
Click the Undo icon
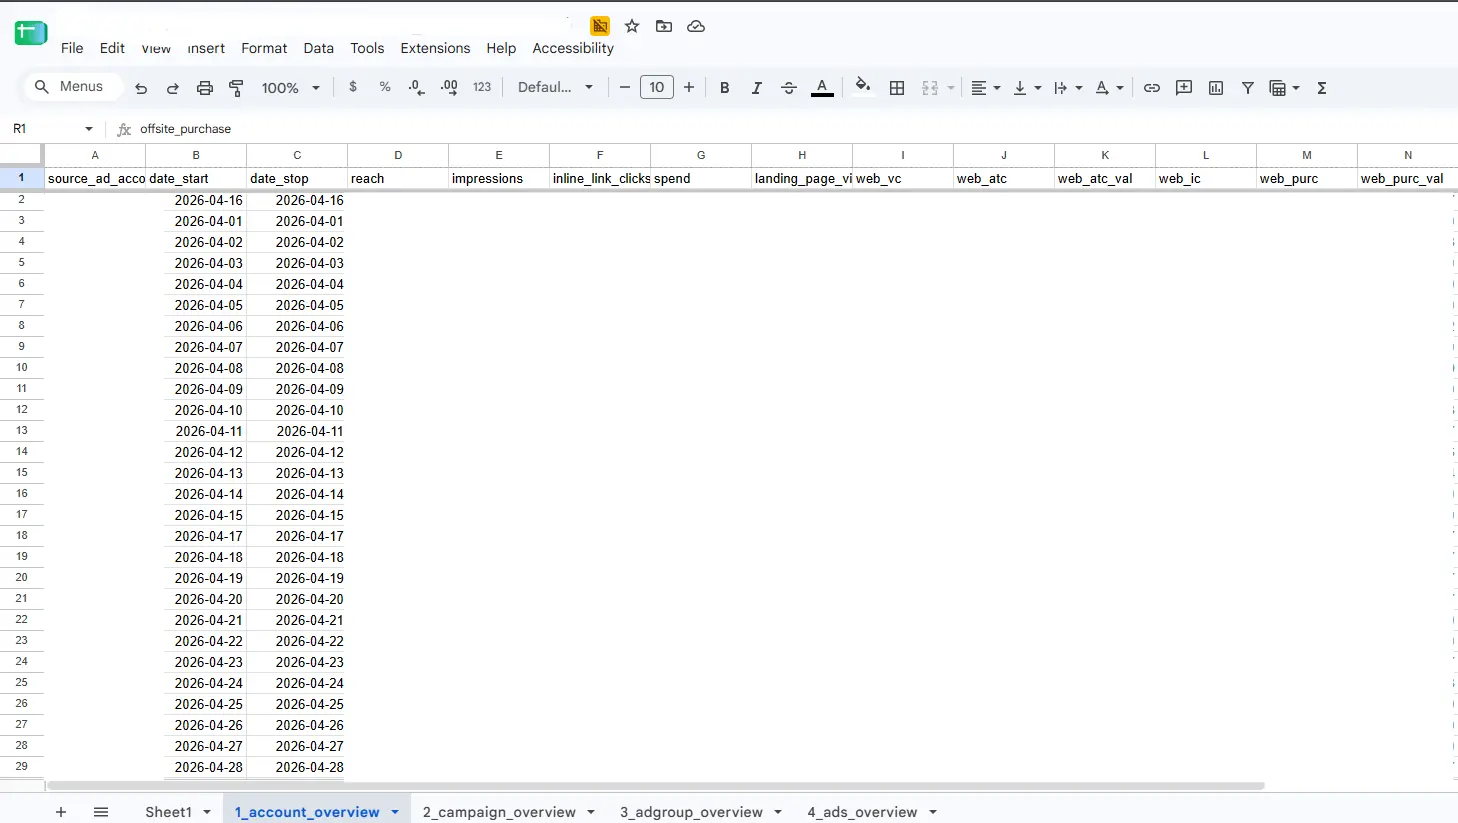[x=141, y=88]
